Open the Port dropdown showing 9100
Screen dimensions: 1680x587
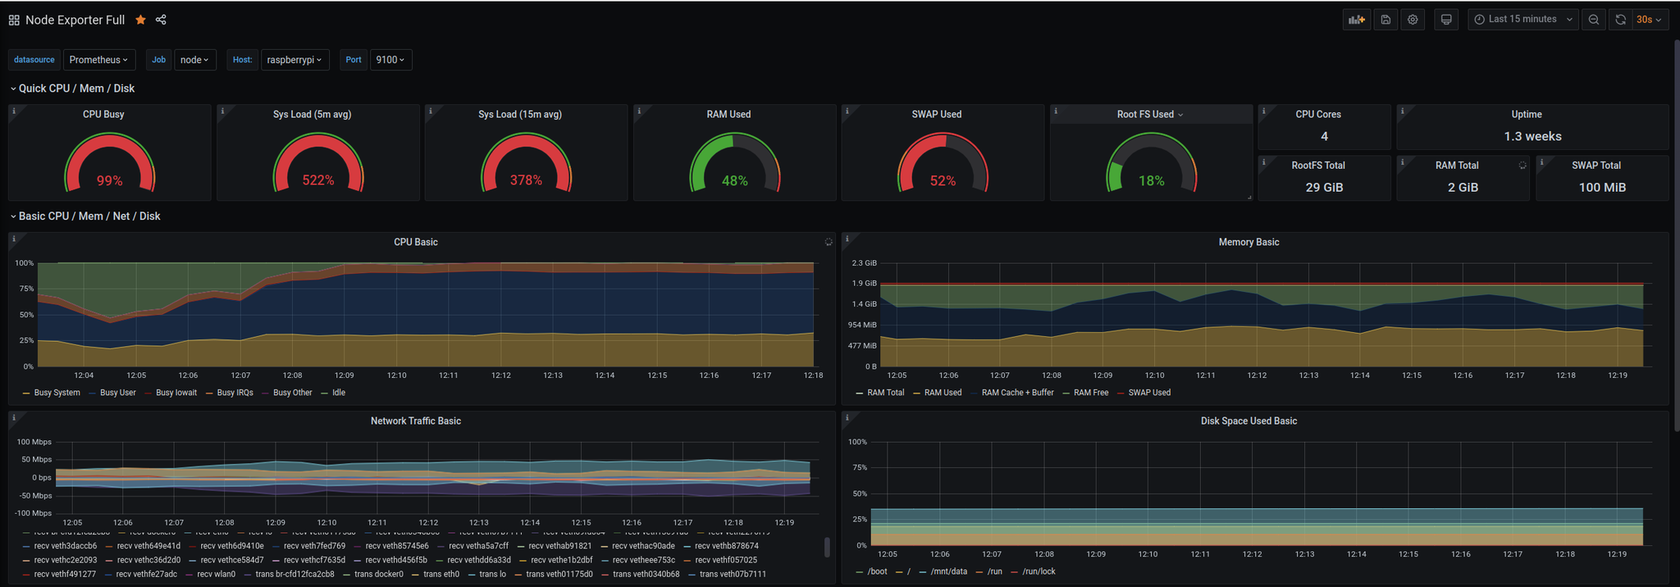pos(390,60)
